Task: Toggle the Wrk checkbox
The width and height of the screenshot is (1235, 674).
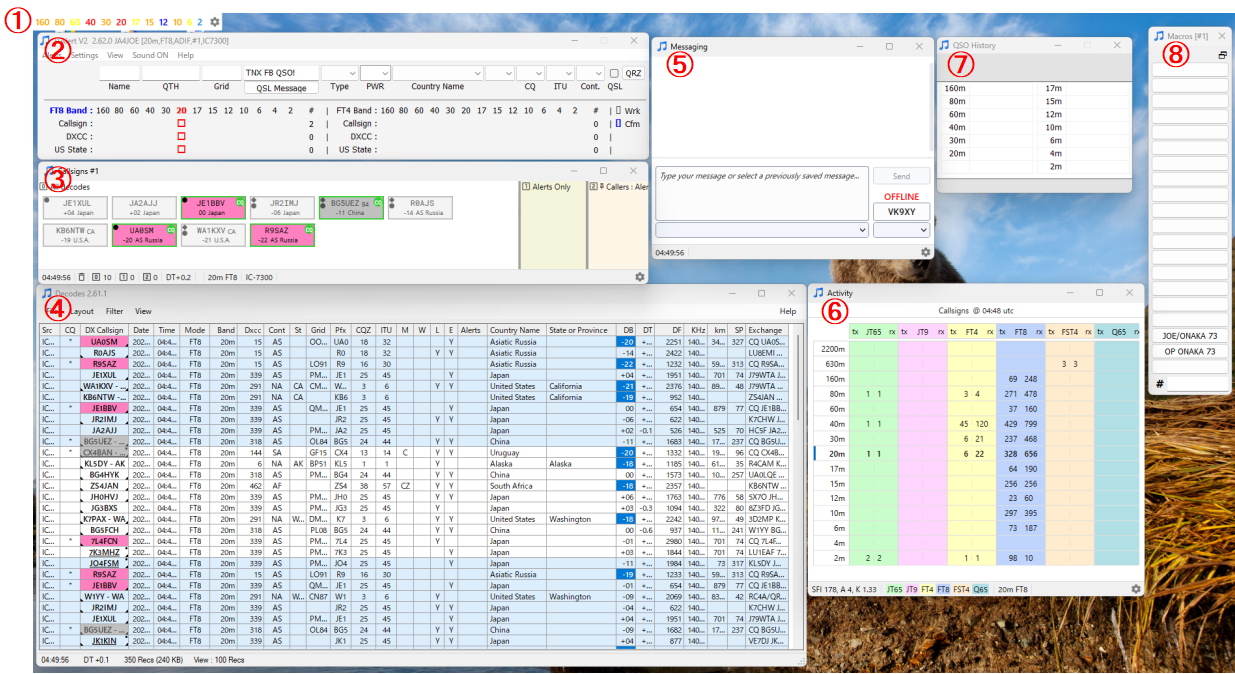Action: (618, 110)
